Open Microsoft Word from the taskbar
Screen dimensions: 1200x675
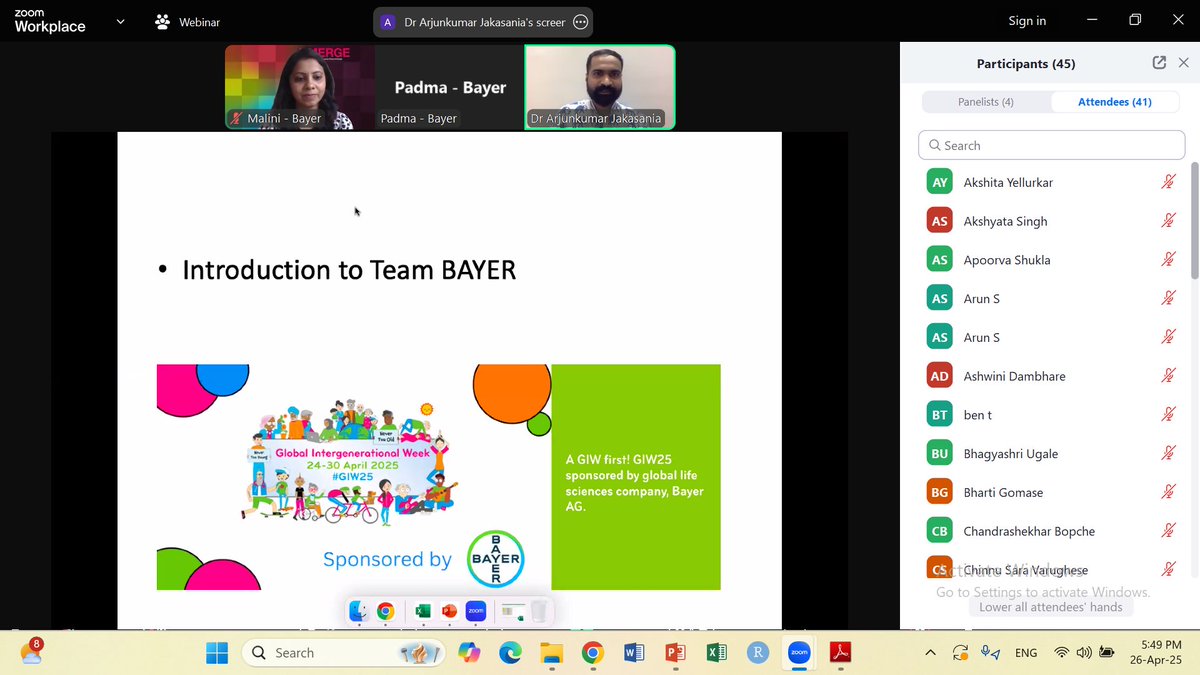(x=634, y=653)
